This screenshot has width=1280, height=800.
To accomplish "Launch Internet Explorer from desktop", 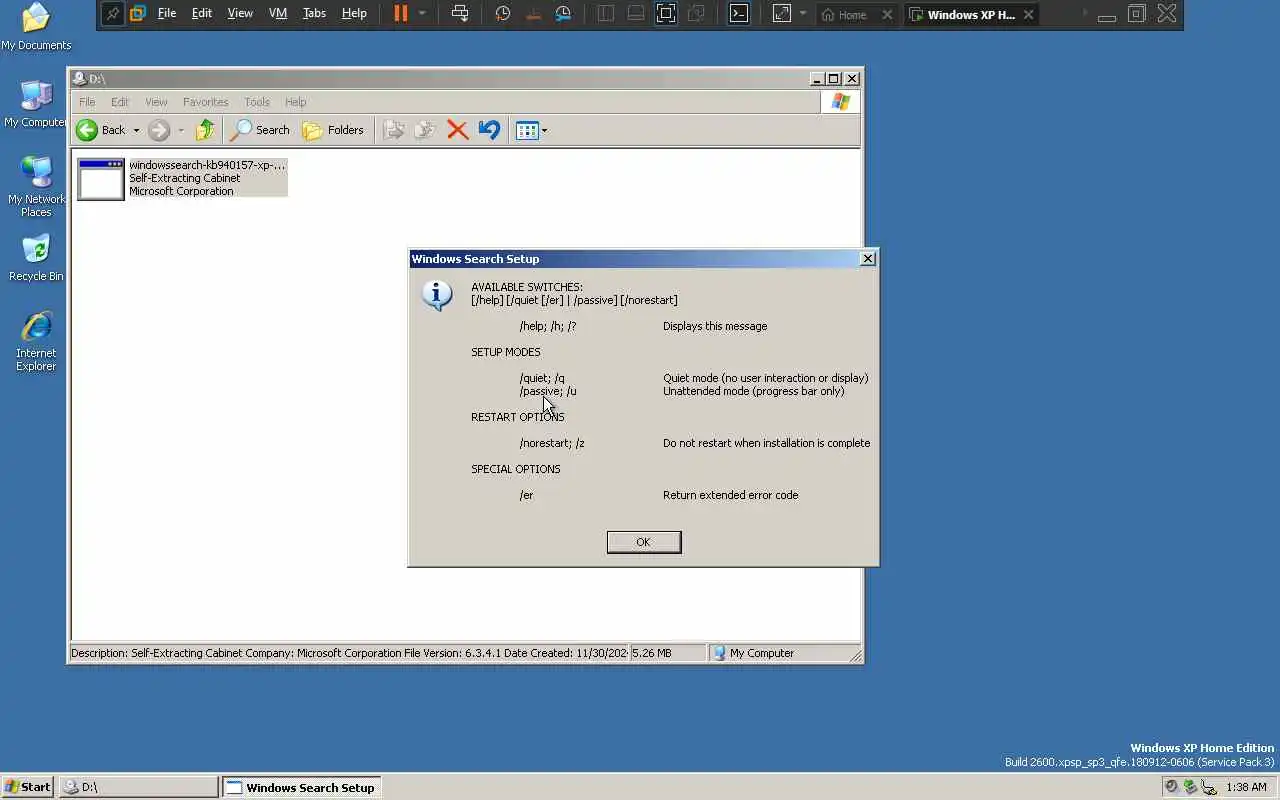I will click(x=36, y=341).
